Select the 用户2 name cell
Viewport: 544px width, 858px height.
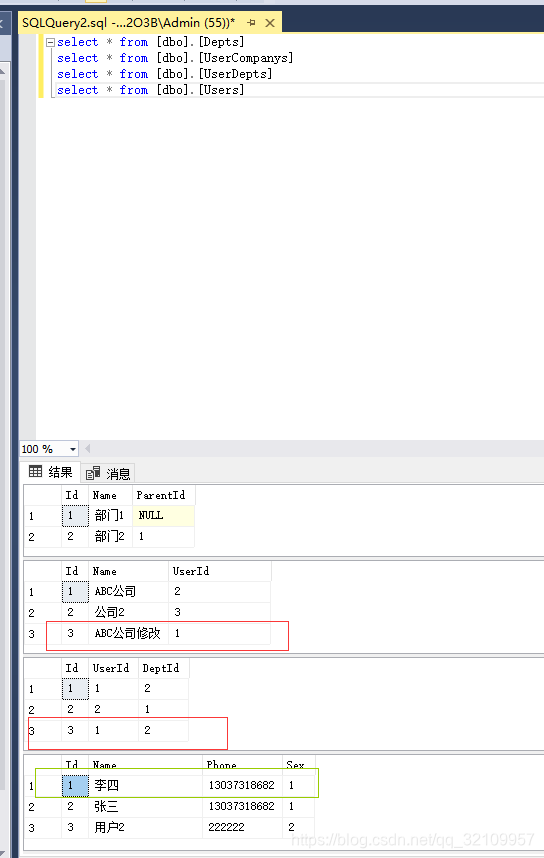pyautogui.click(x=146, y=827)
